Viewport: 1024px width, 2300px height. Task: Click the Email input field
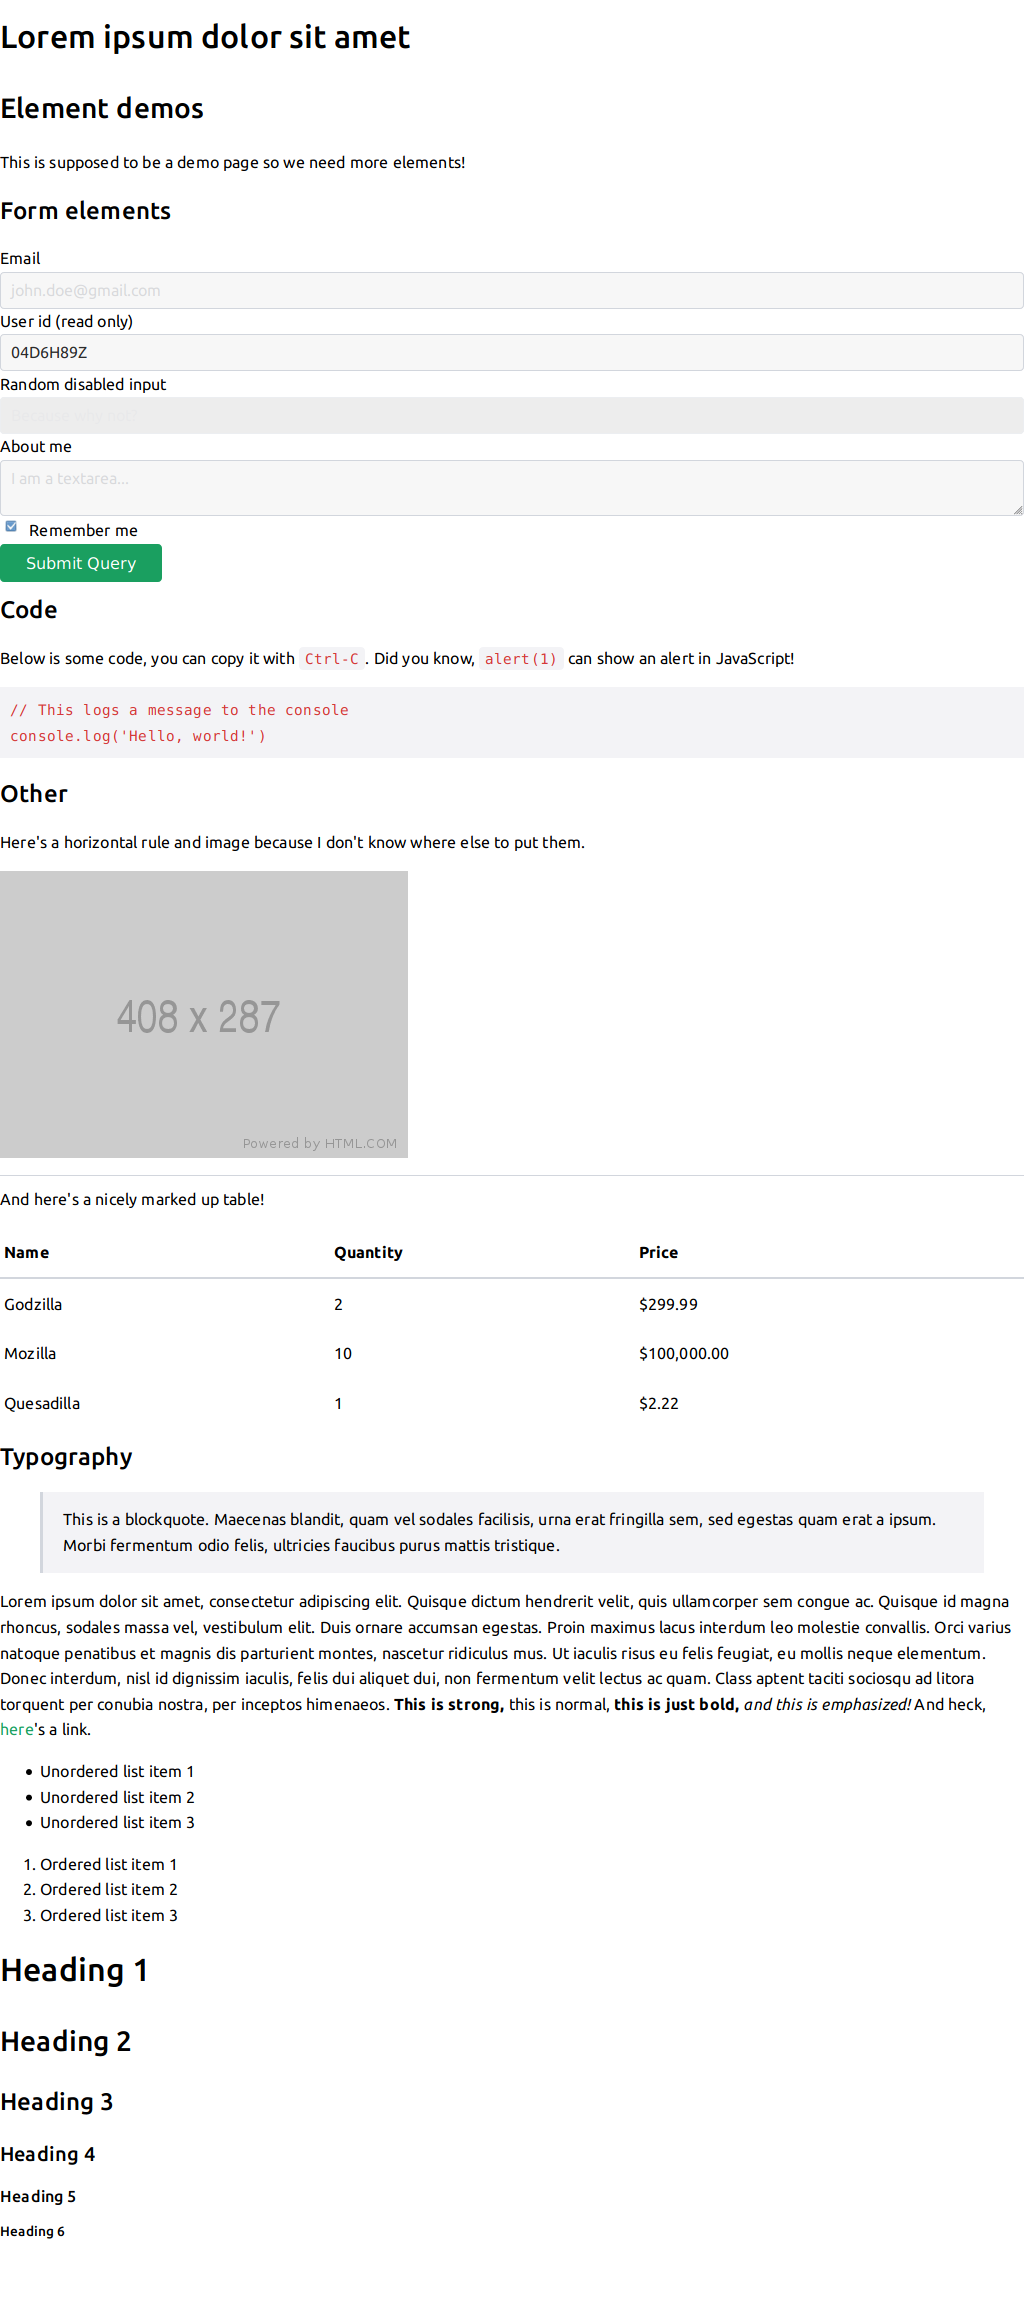coord(511,290)
